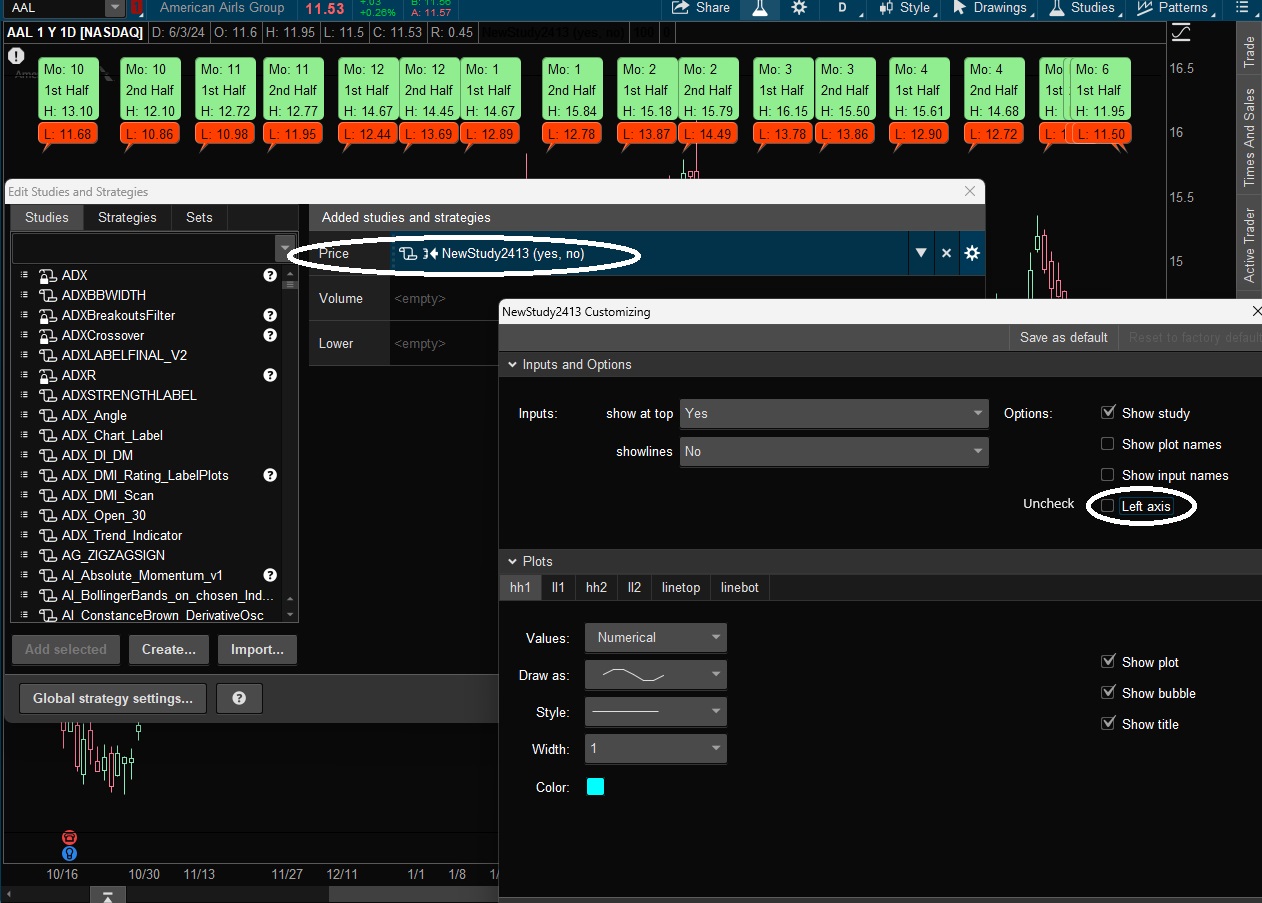Select the hh2 plot tab
The width and height of the screenshot is (1262, 903).
[596, 587]
